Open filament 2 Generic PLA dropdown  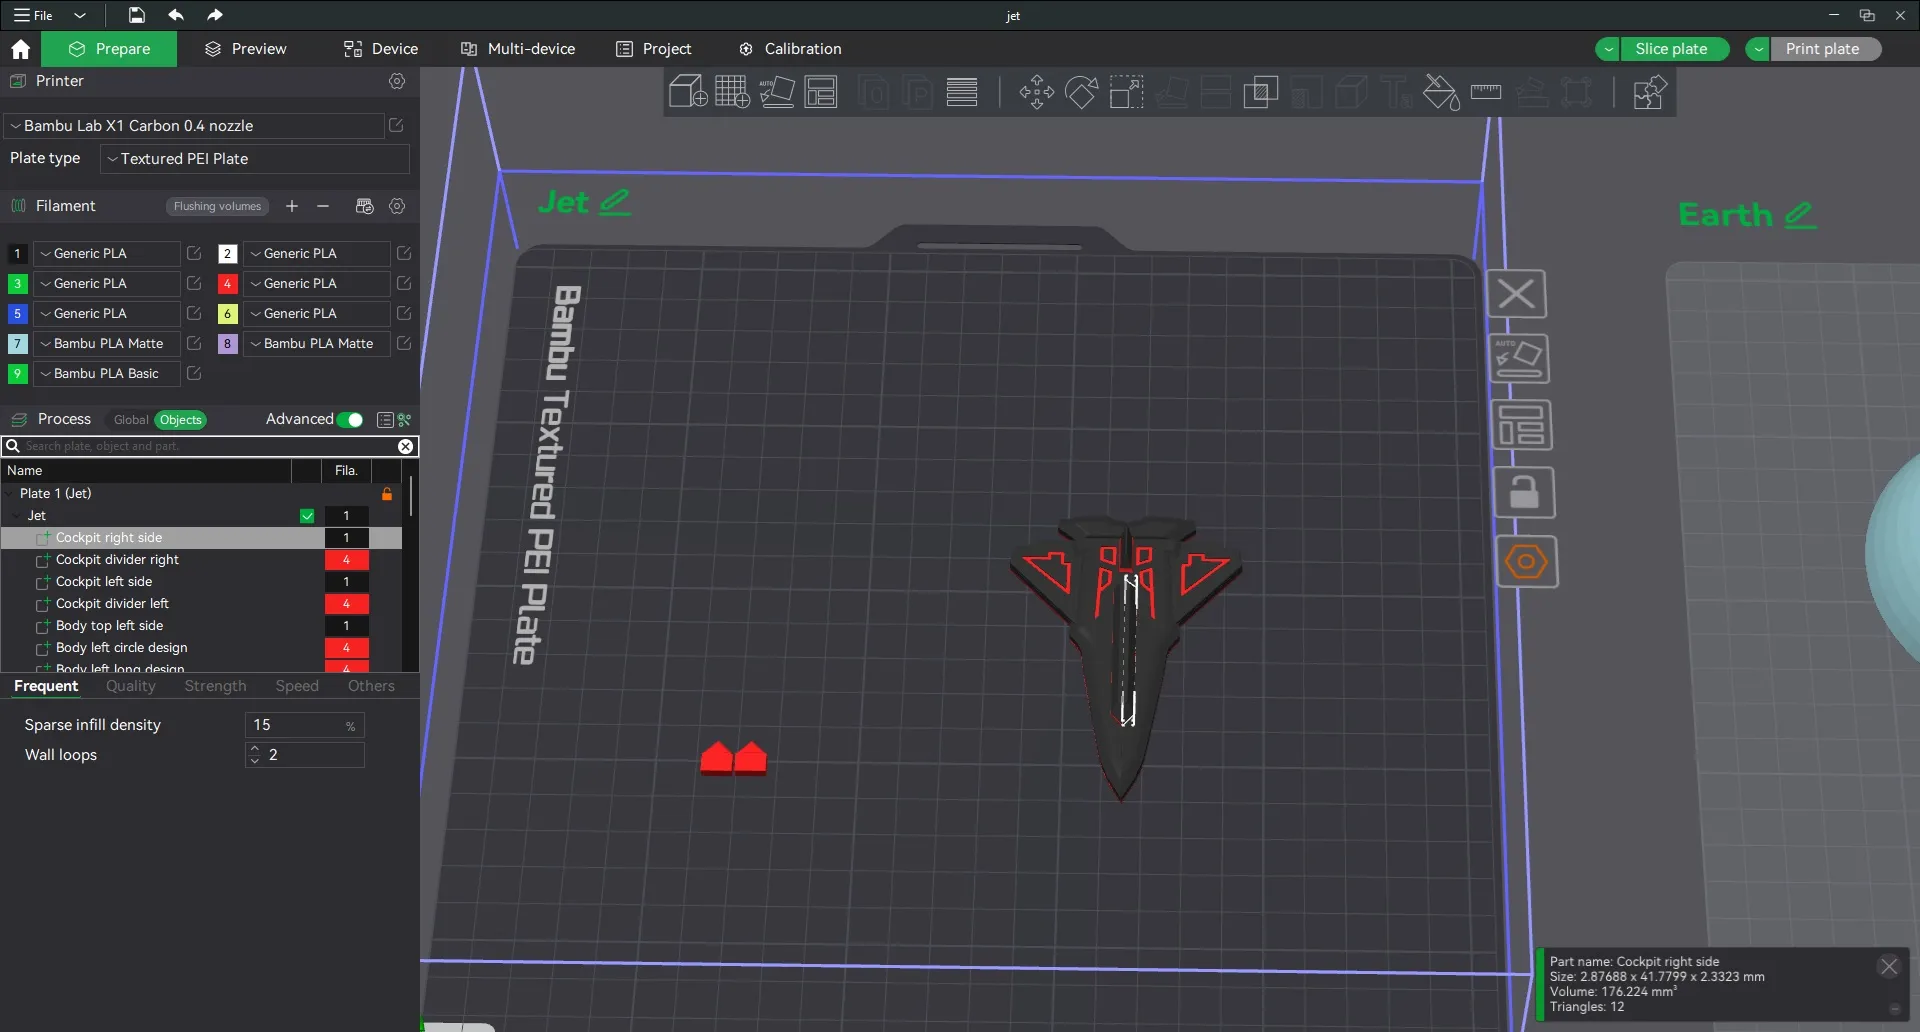point(316,254)
